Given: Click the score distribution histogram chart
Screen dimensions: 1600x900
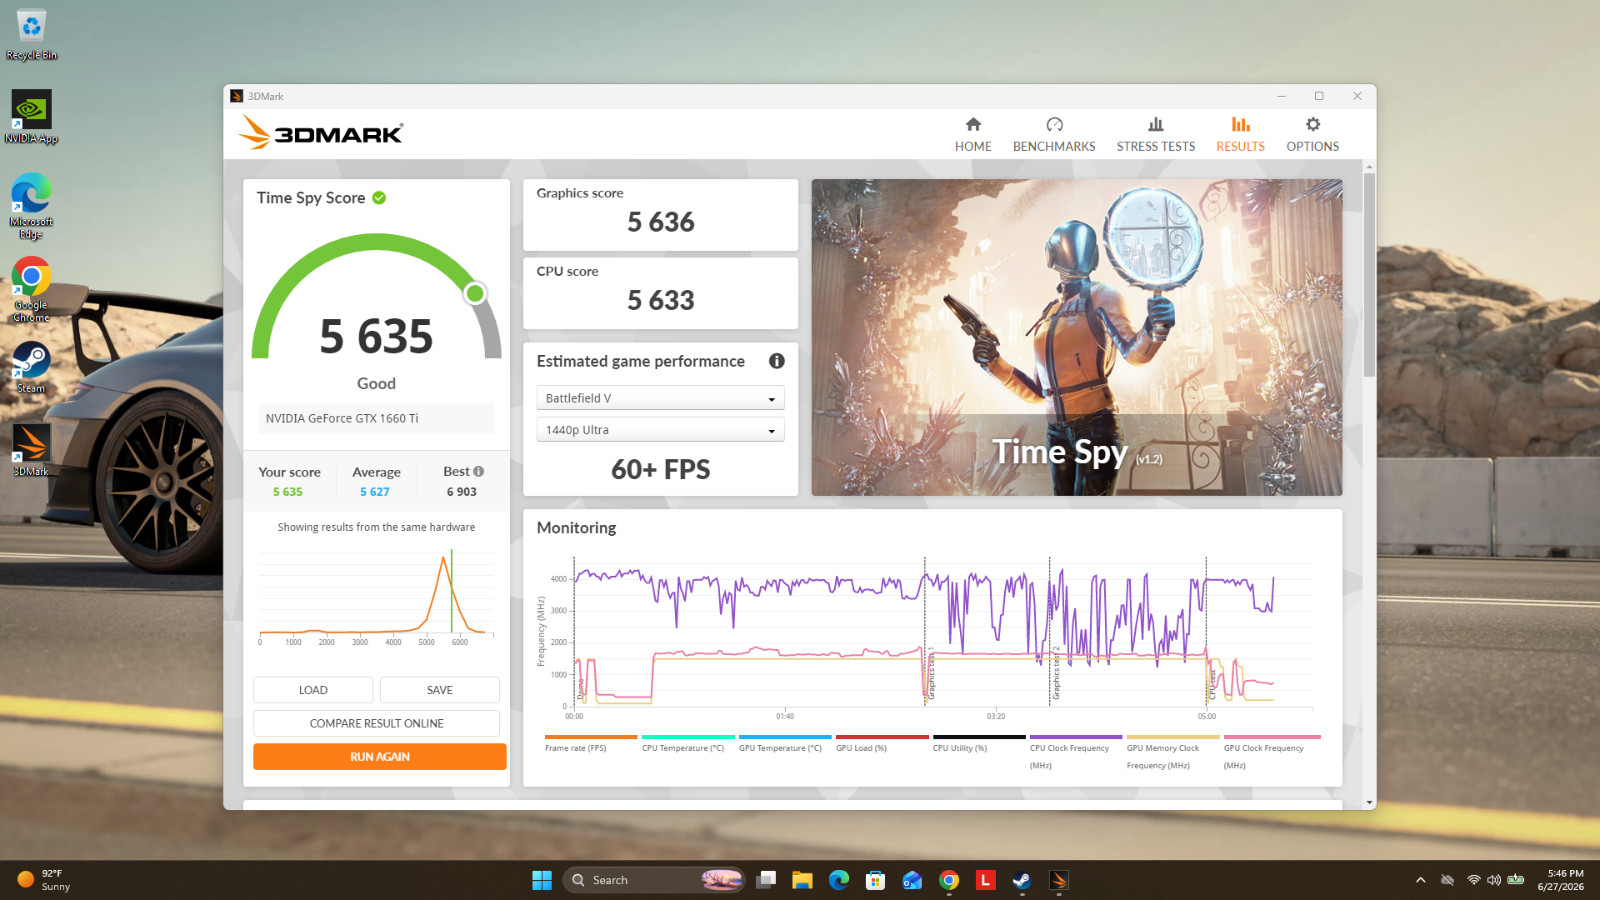Looking at the screenshot, I should [376, 595].
